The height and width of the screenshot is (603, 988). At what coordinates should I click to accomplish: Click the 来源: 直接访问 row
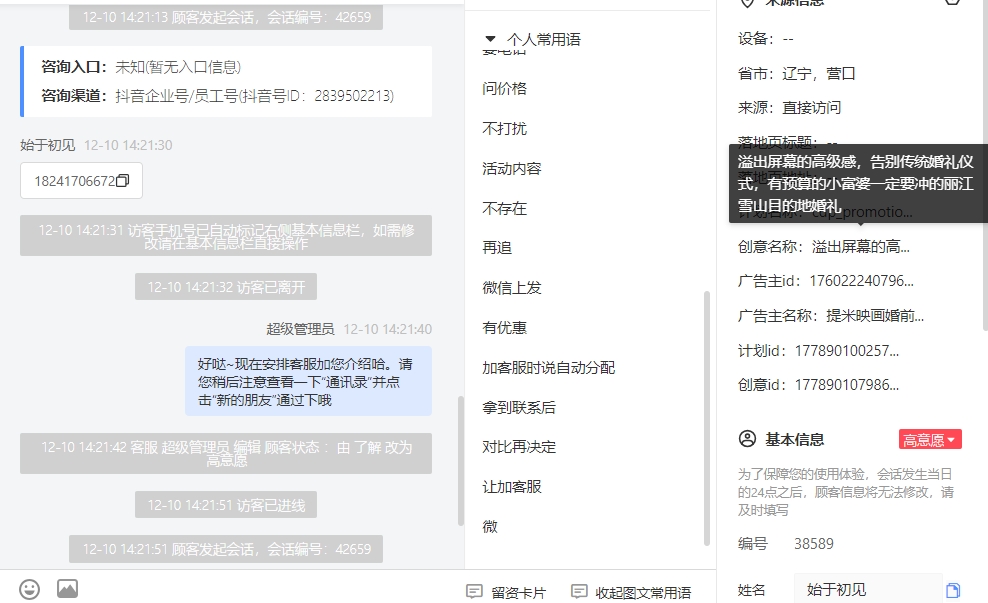tap(790, 108)
